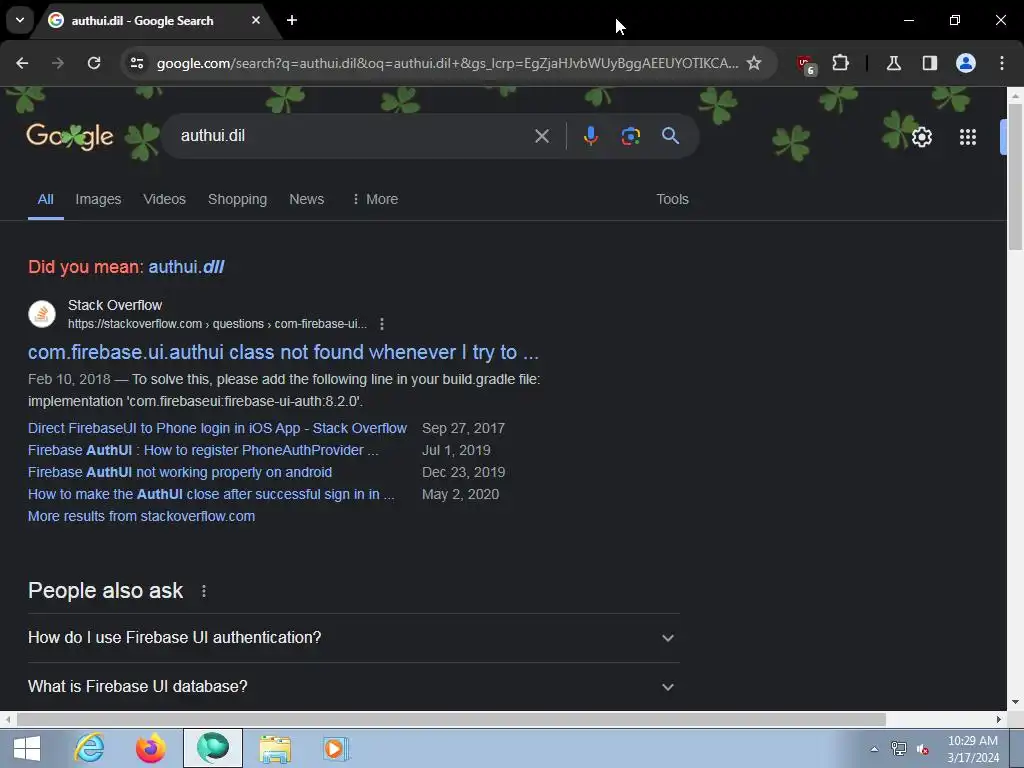Viewport: 1024px width, 768px height.
Task: Launch Internet Explorer from taskbar
Action: pos(89,748)
